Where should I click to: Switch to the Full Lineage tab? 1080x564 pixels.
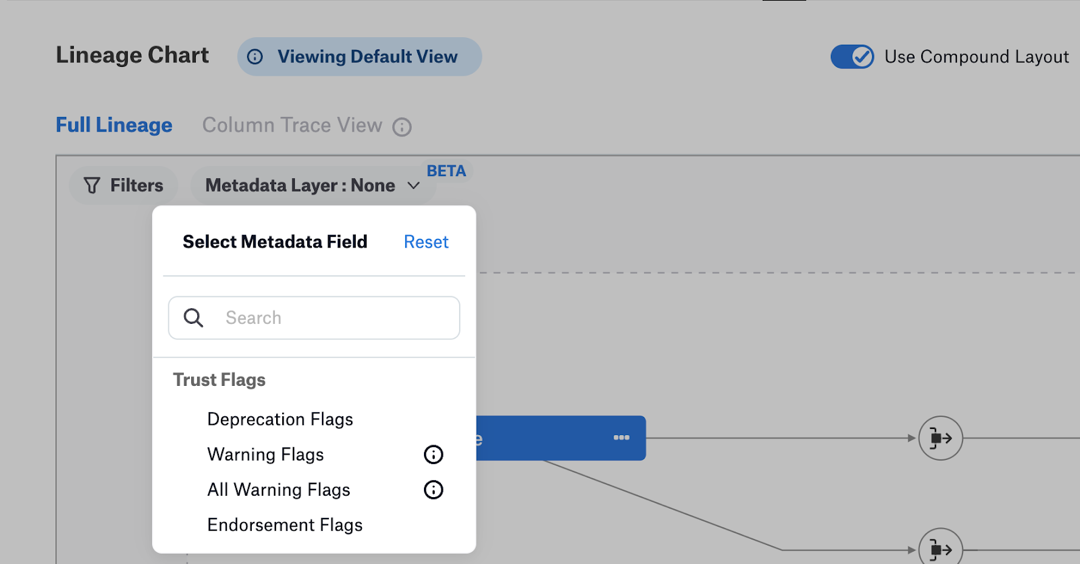(x=114, y=125)
